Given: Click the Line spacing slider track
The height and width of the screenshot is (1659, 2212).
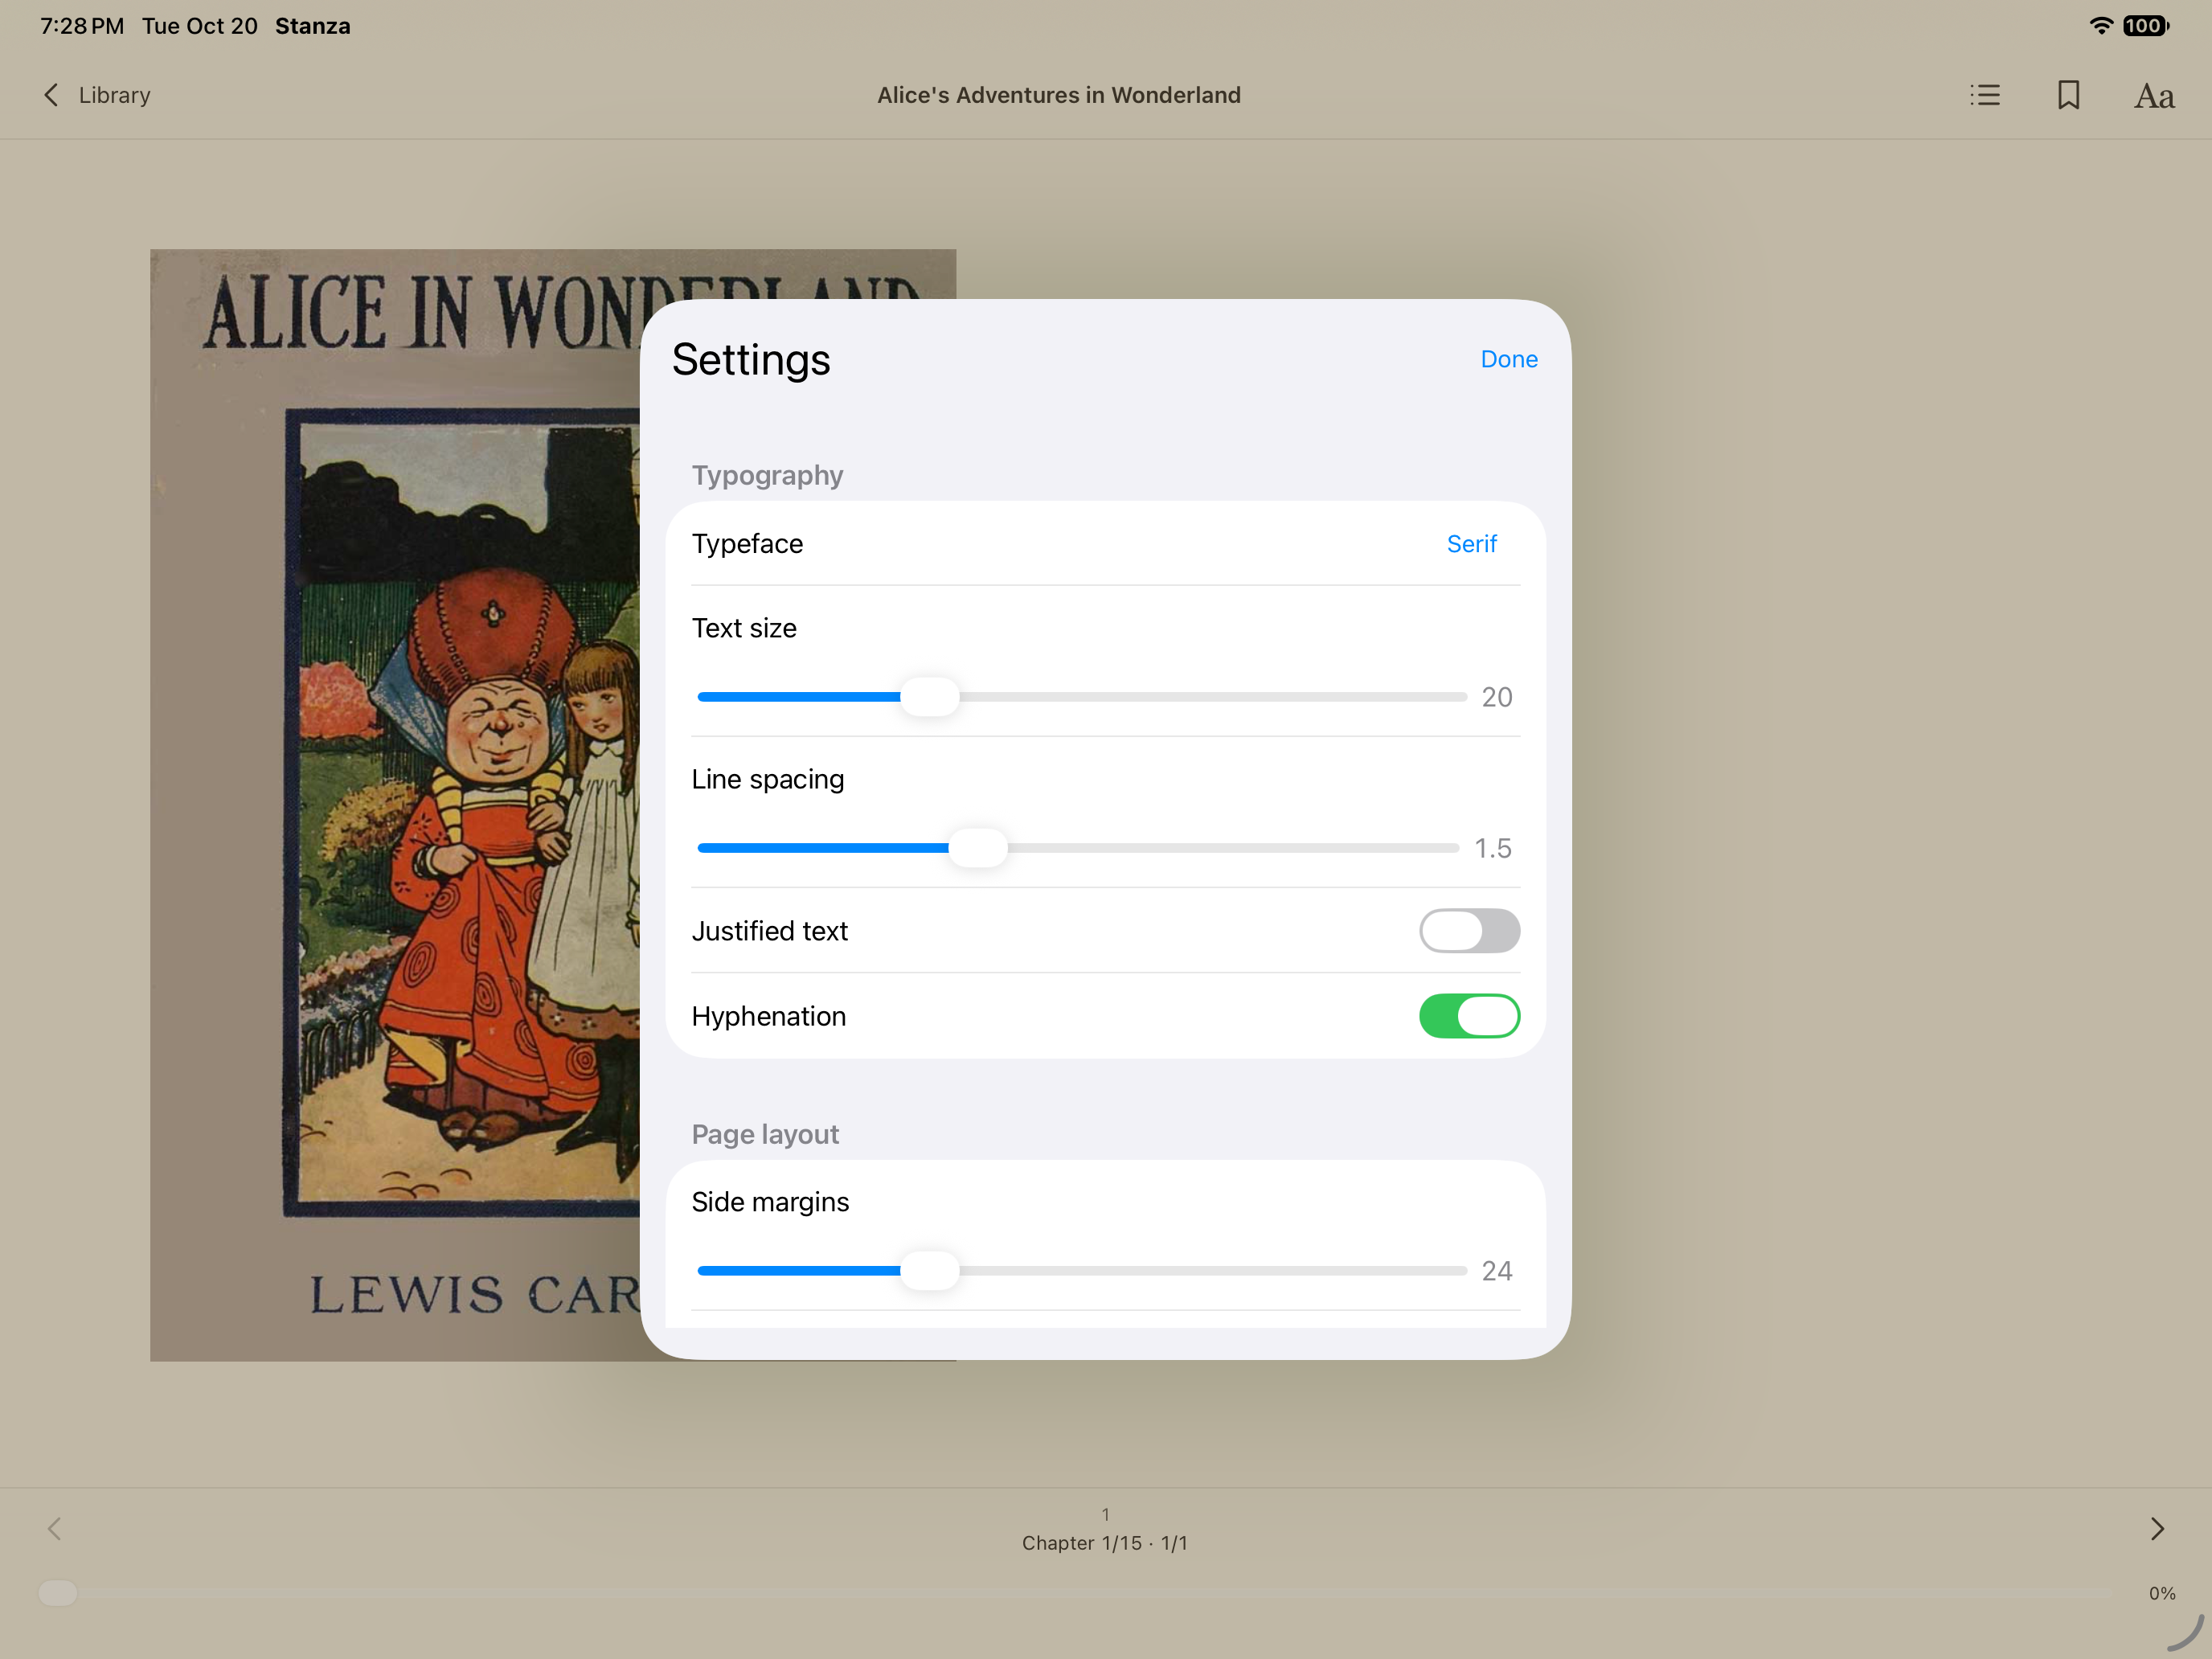Looking at the screenshot, I should [x=1078, y=848].
